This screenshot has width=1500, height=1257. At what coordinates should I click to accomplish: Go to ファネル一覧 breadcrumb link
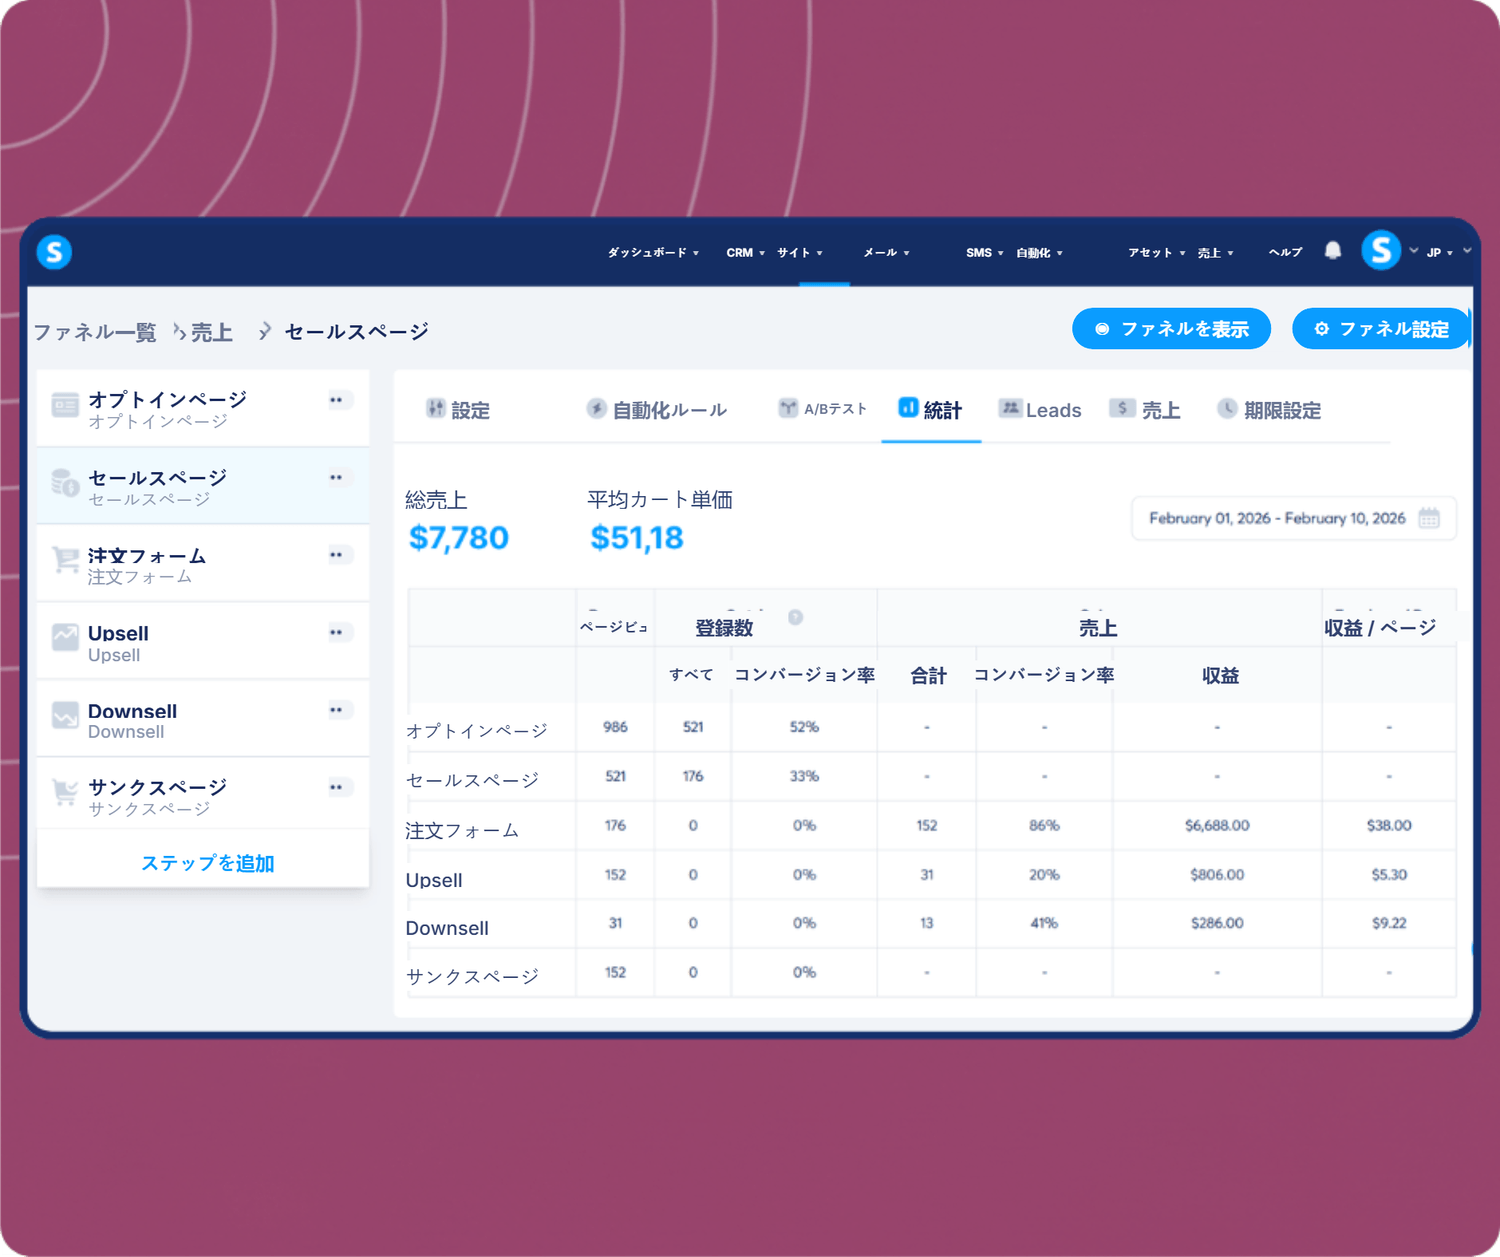tap(95, 332)
